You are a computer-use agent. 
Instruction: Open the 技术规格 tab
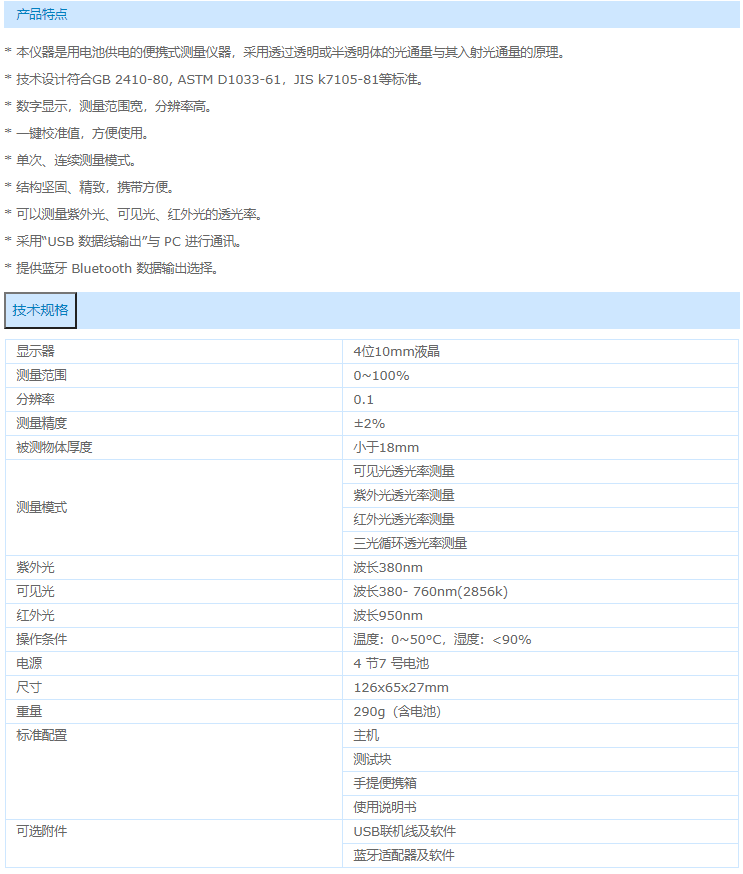(x=40, y=310)
